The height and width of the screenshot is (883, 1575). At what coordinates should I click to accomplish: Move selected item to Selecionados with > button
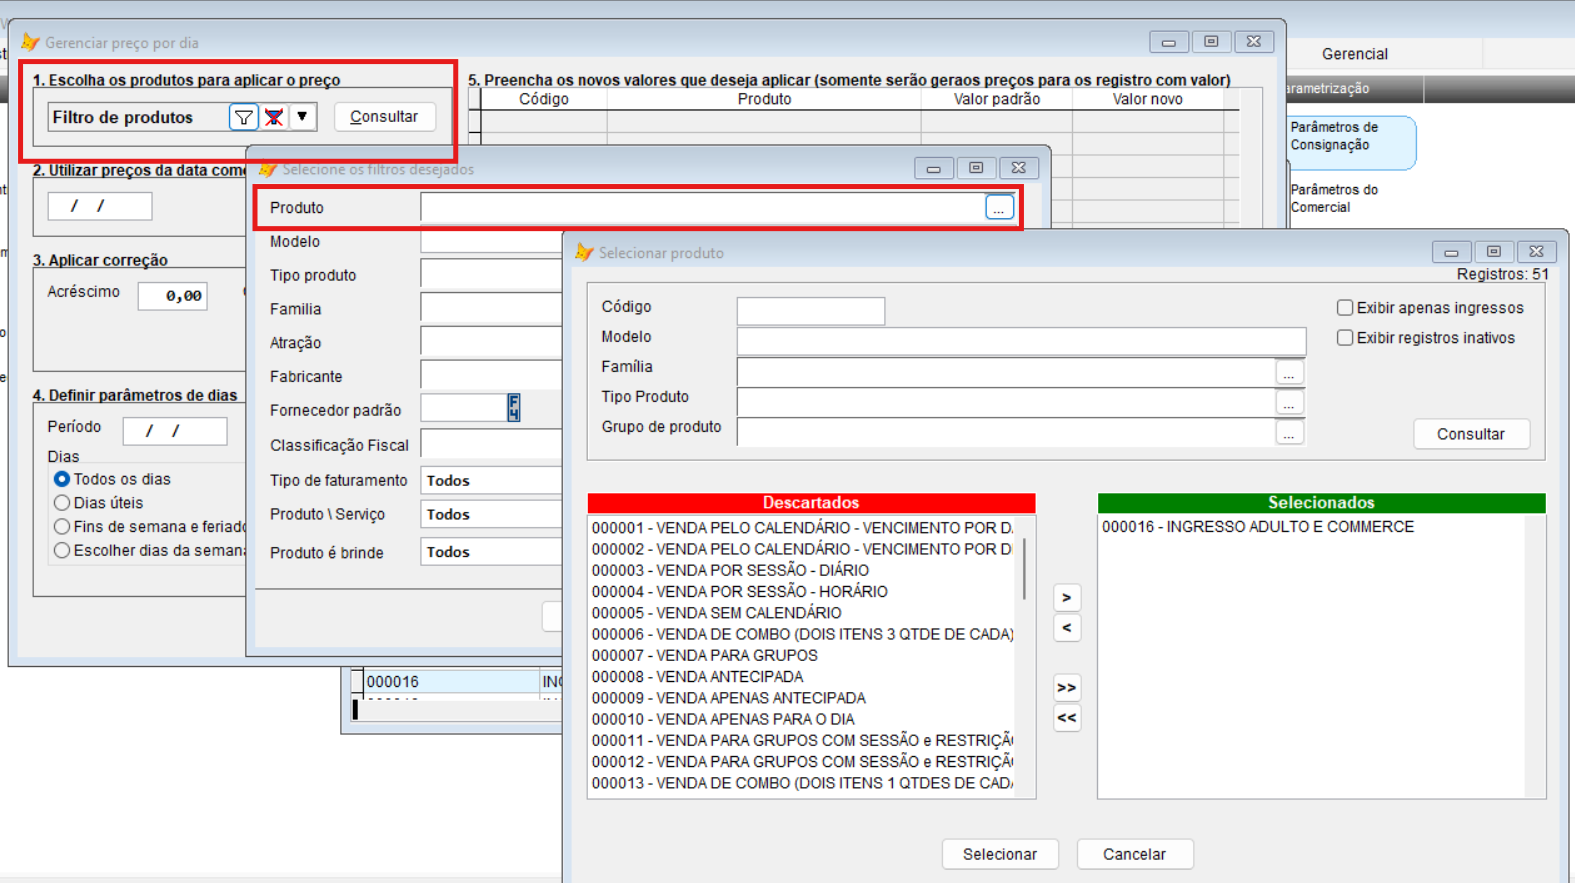point(1066,598)
